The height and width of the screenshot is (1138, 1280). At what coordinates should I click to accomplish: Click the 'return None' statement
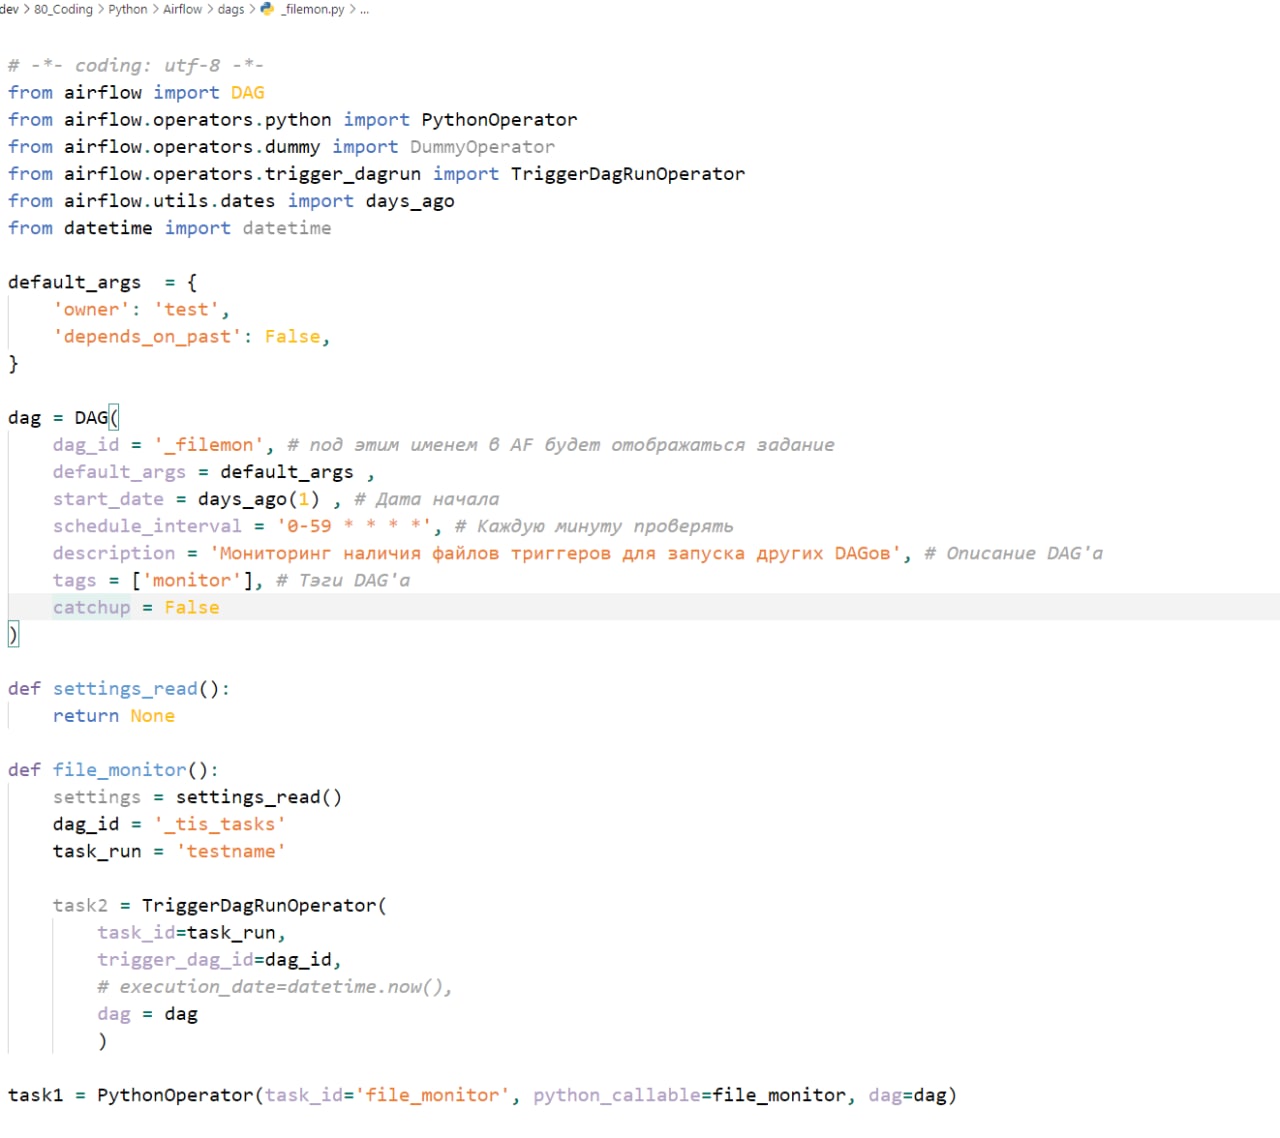point(114,715)
